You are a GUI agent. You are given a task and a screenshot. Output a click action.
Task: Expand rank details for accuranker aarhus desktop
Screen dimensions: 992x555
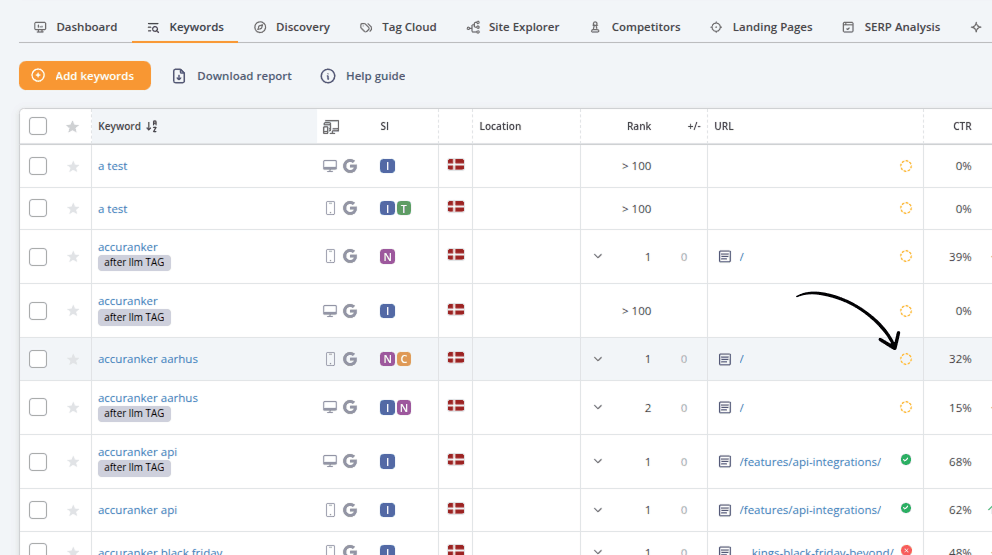tap(598, 407)
